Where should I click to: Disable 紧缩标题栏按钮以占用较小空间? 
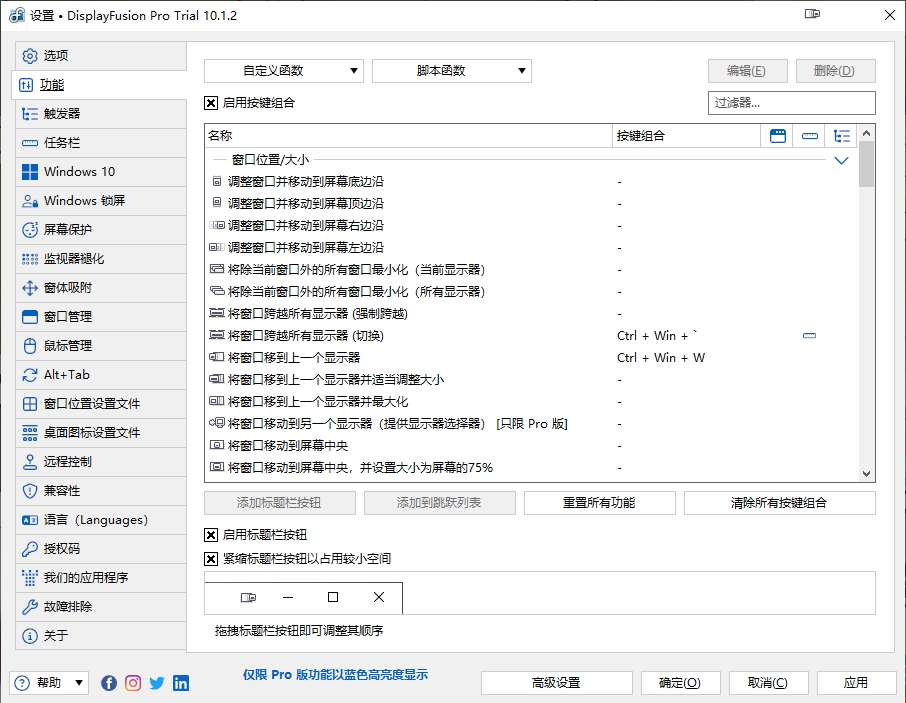click(210, 560)
